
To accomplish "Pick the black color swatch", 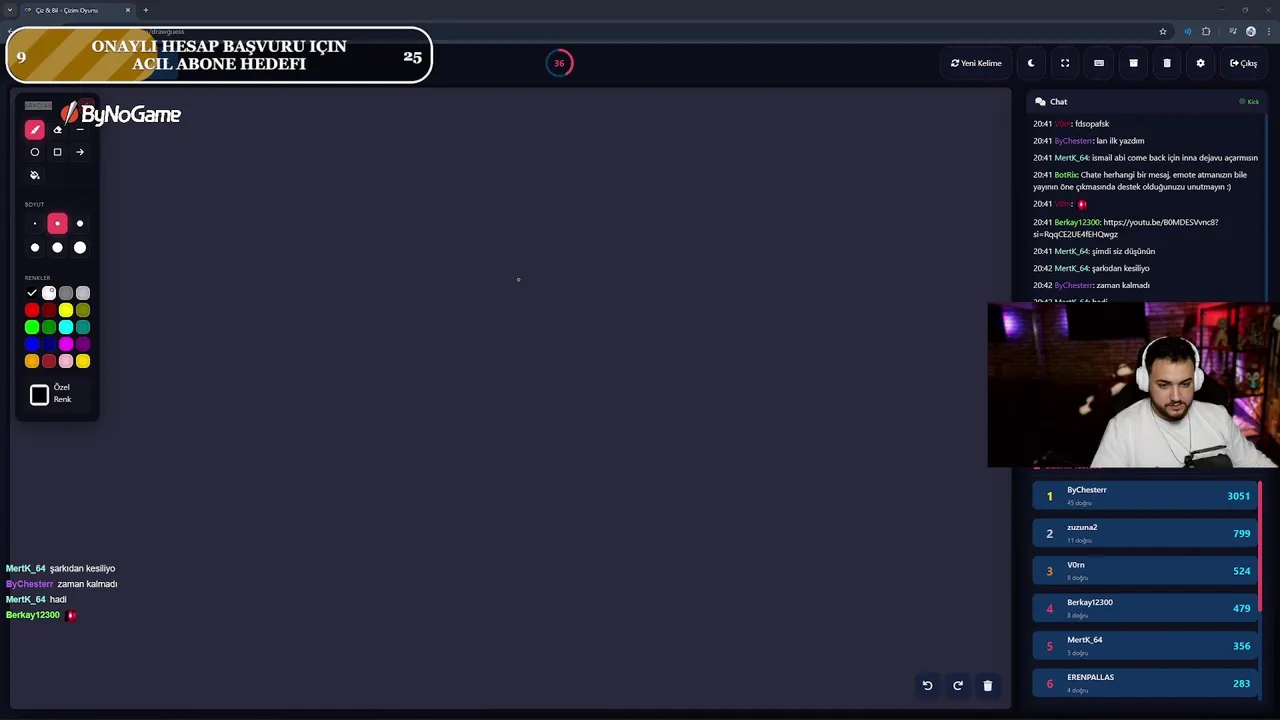I will pyautogui.click(x=32, y=293).
